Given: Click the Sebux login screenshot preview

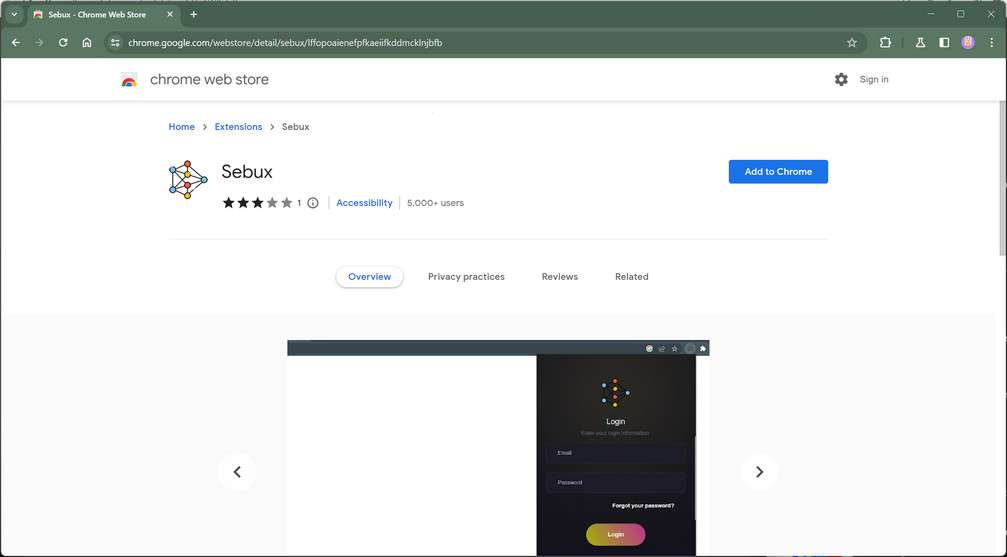Looking at the screenshot, I should click(x=498, y=448).
